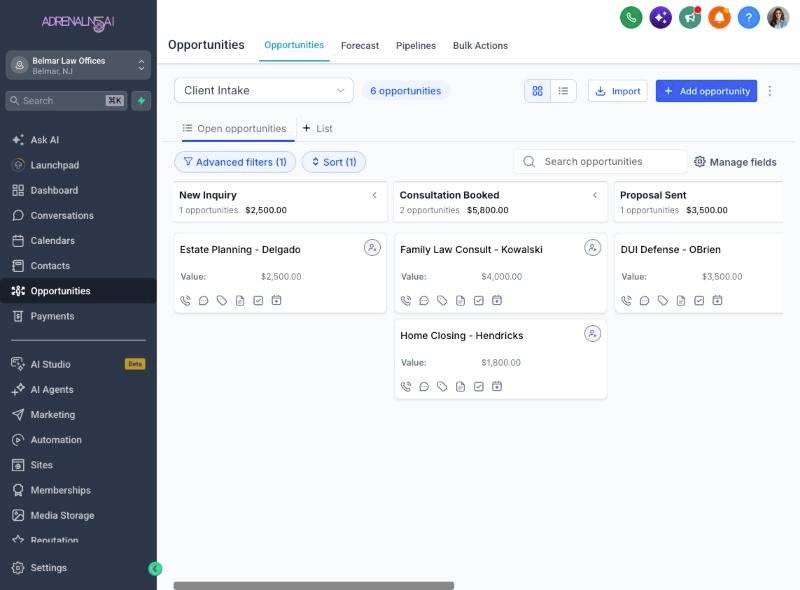
Task: Open notes icon on Home Closing - Hendricks card
Action: point(460,386)
